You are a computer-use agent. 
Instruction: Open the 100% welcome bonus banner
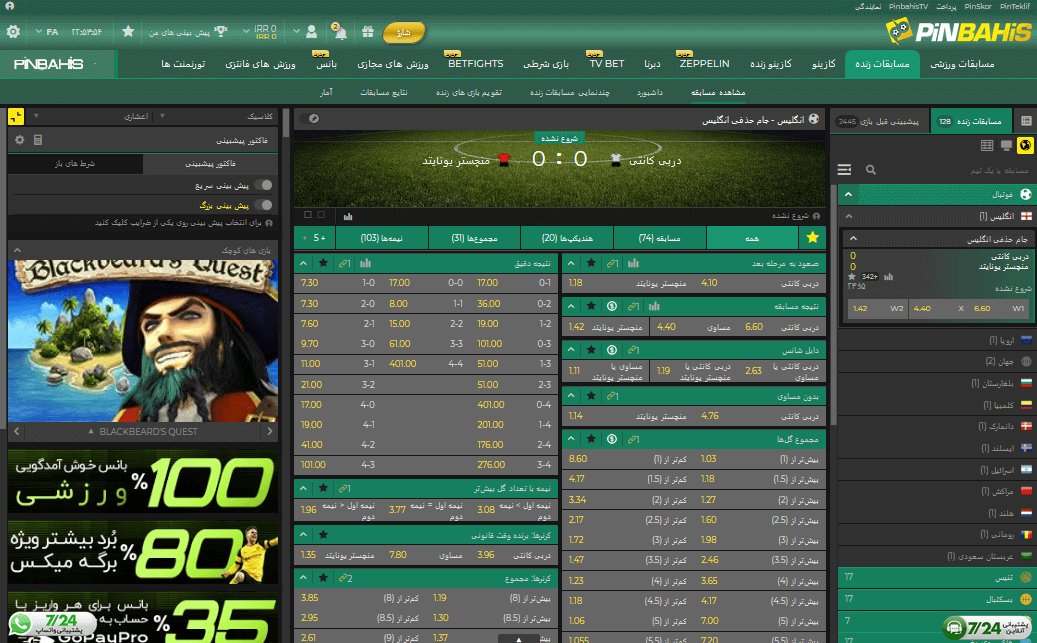[143, 481]
